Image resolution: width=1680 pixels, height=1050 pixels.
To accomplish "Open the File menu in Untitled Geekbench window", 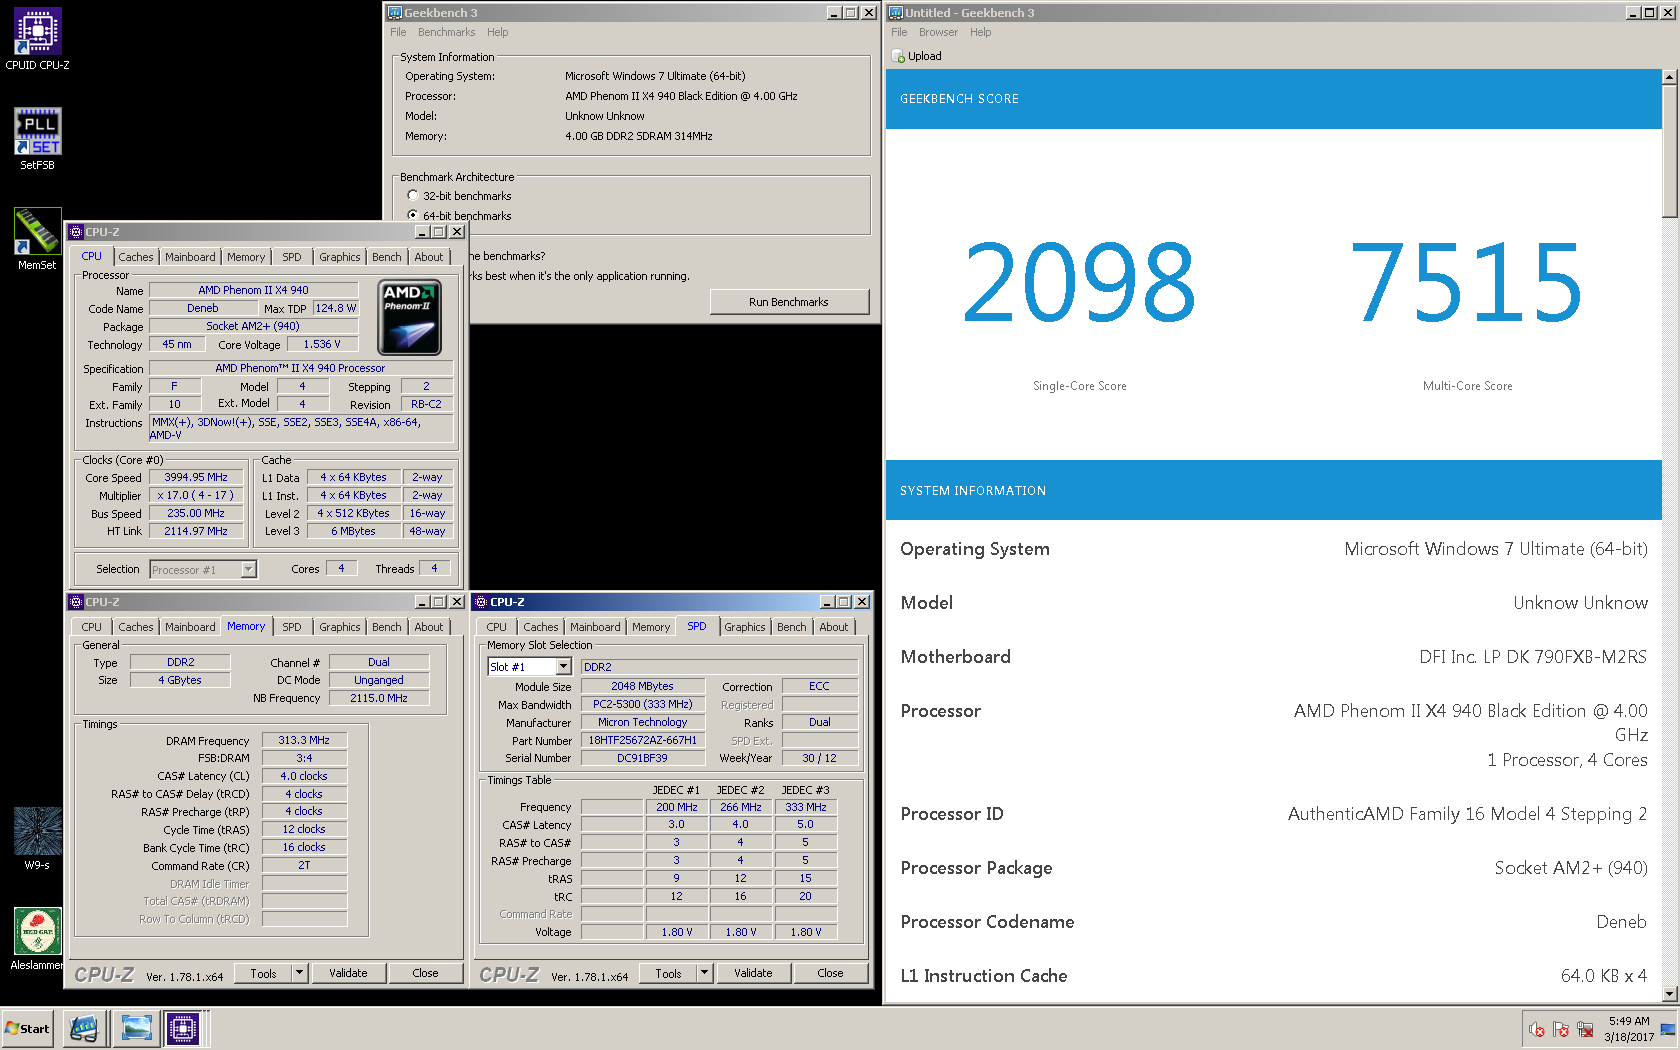I will (x=899, y=32).
